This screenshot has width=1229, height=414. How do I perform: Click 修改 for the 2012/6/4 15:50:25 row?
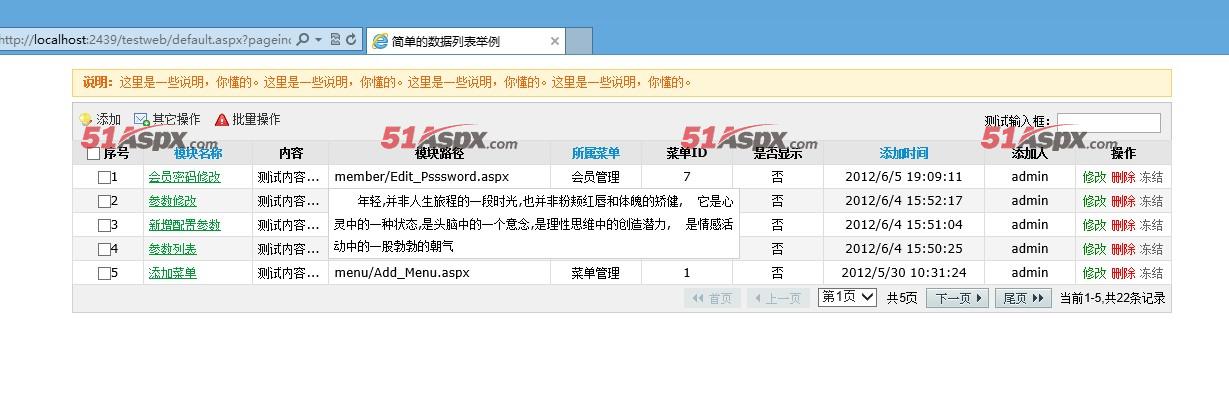coord(1094,249)
